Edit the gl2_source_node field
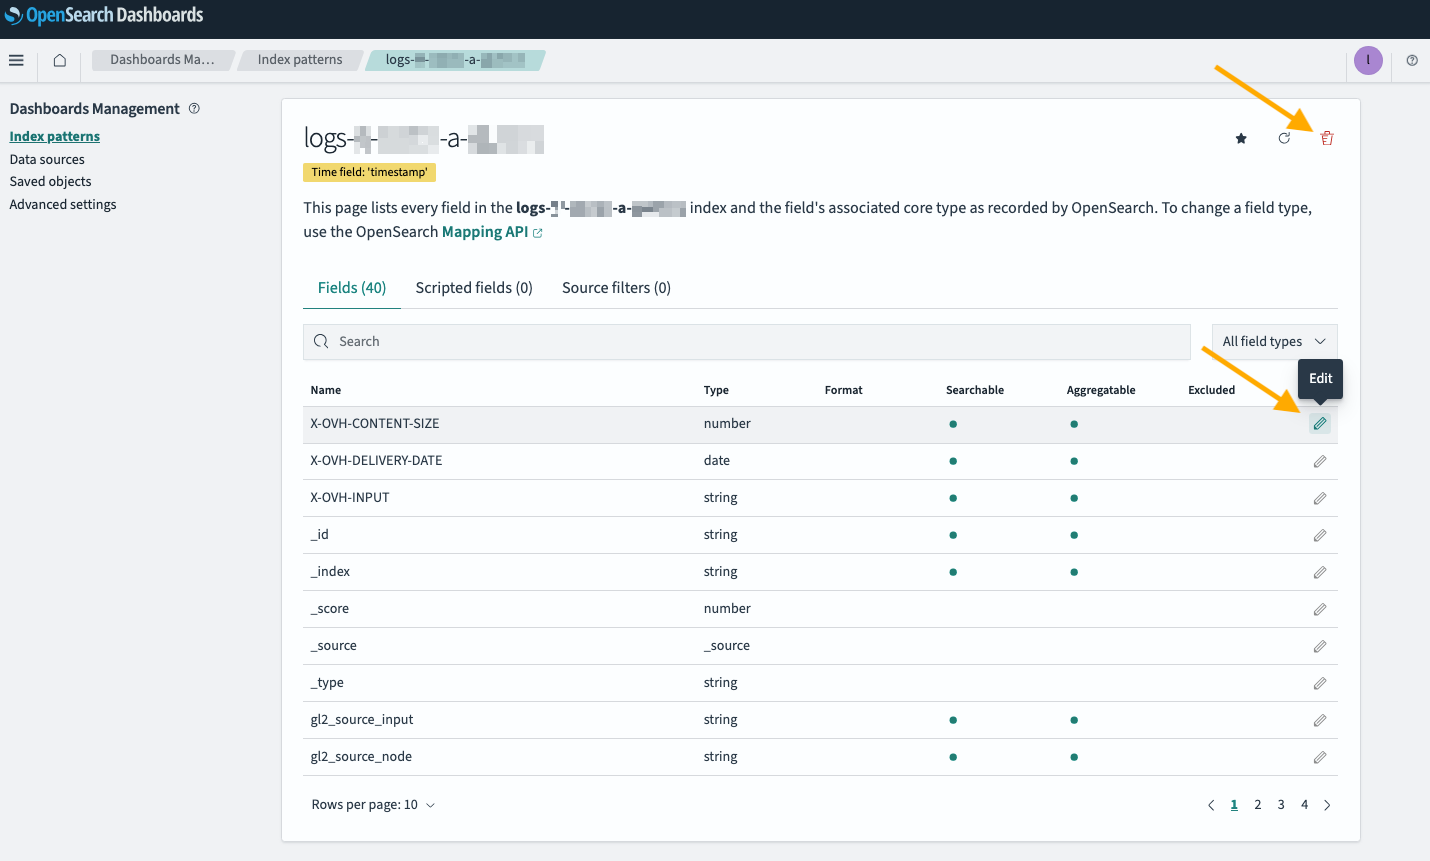The width and height of the screenshot is (1430, 861). click(x=1320, y=757)
